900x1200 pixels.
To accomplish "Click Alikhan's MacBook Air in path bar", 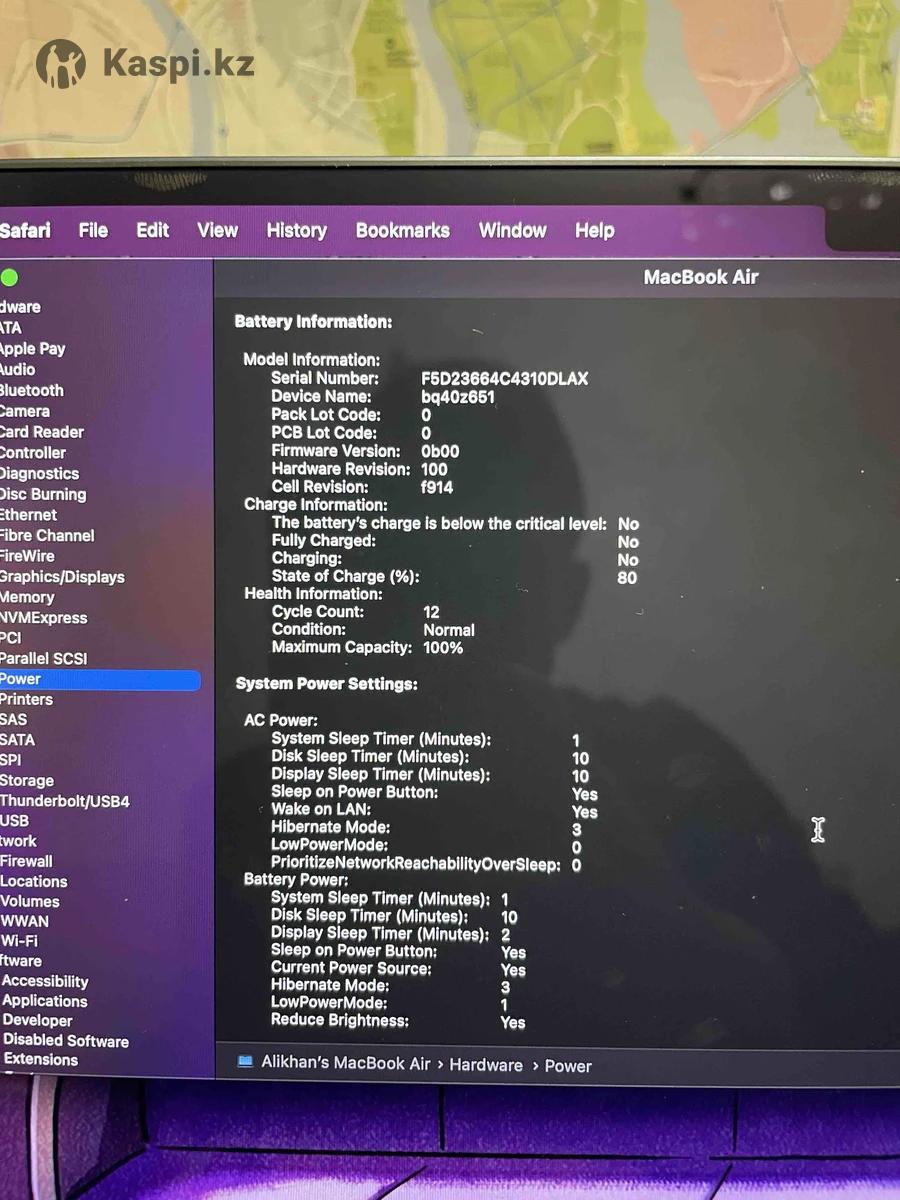I will click(x=346, y=1063).
